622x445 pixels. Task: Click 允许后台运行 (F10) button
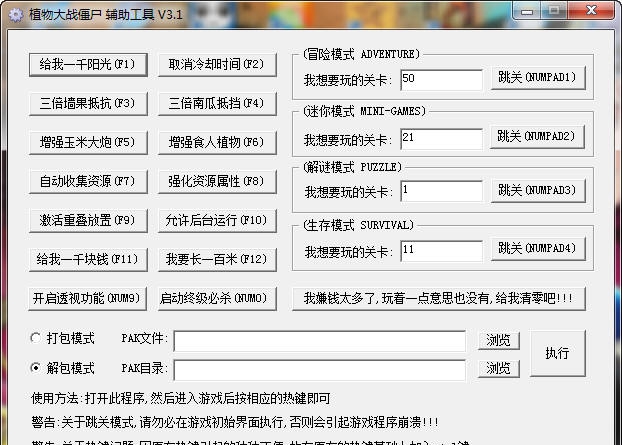pyautogui.click(x=217, y=220)
